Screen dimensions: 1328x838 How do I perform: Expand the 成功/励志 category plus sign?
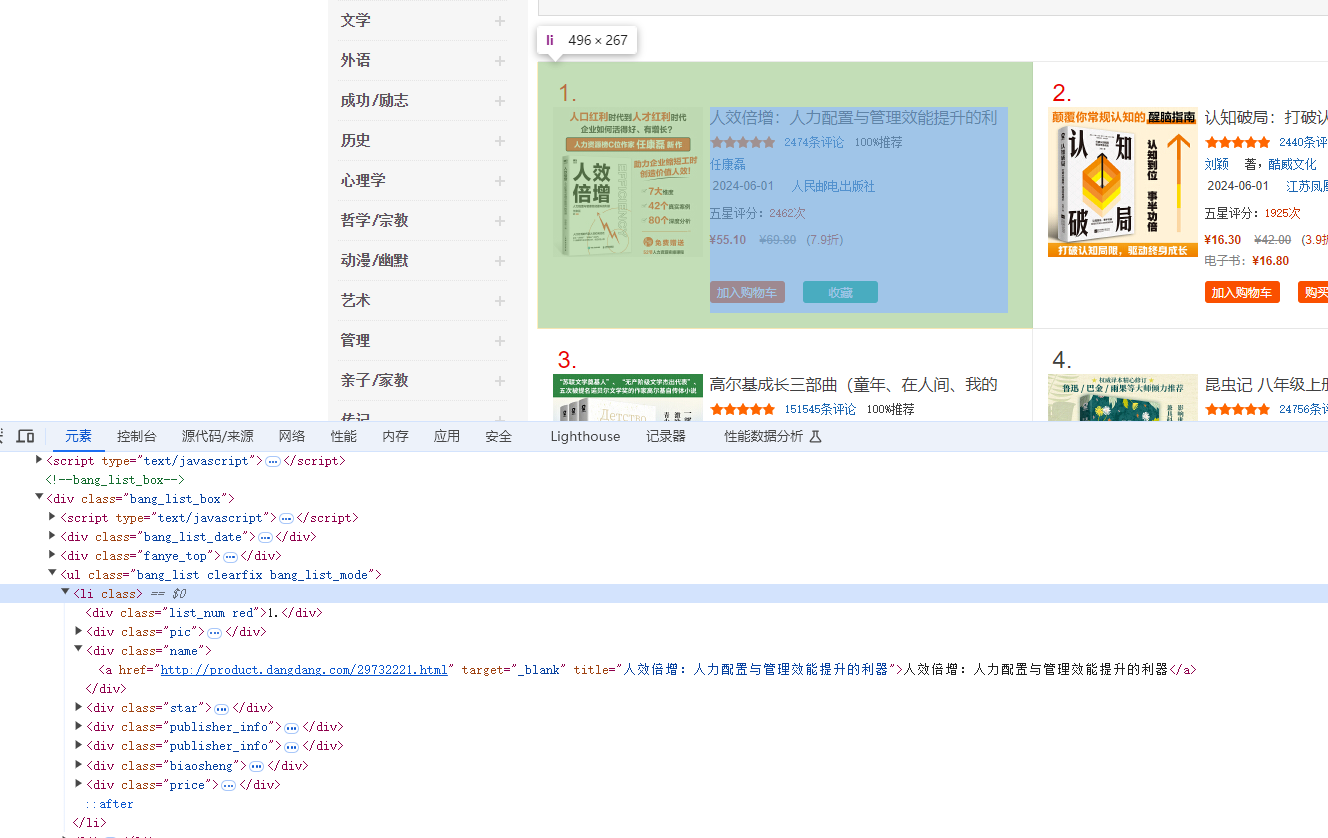(500, 100)
